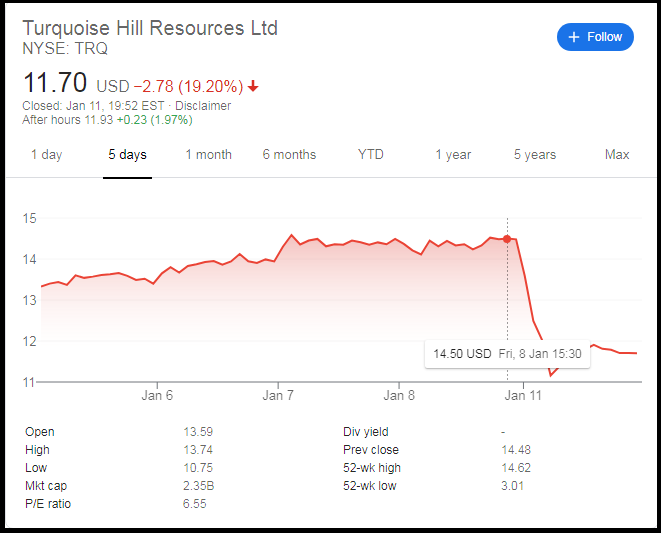
Task: Click the P/E ratio value 6.55
Action: click(195, 504)
